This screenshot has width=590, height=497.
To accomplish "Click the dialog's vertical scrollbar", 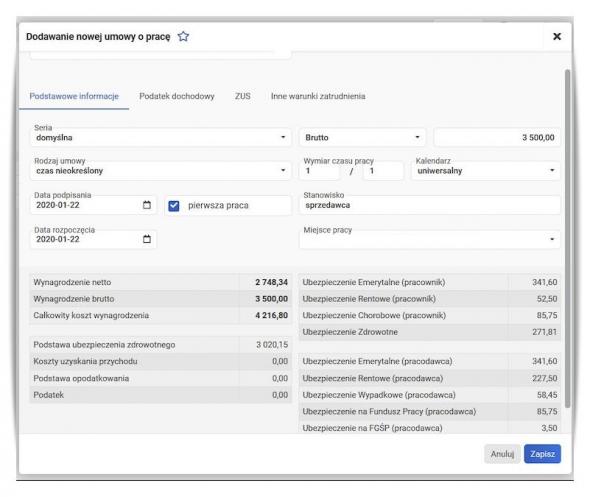I will (x=567, y=239).
